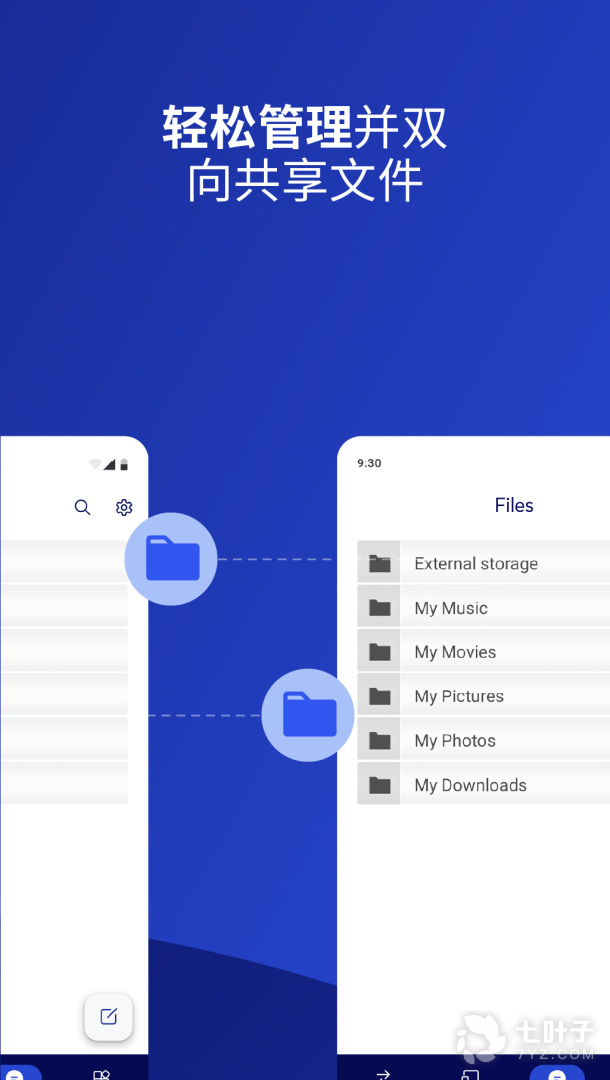The image size is (610, 1080).
Task: Tap the Wi-Fi signal status icon
Action: coord(96,465)
